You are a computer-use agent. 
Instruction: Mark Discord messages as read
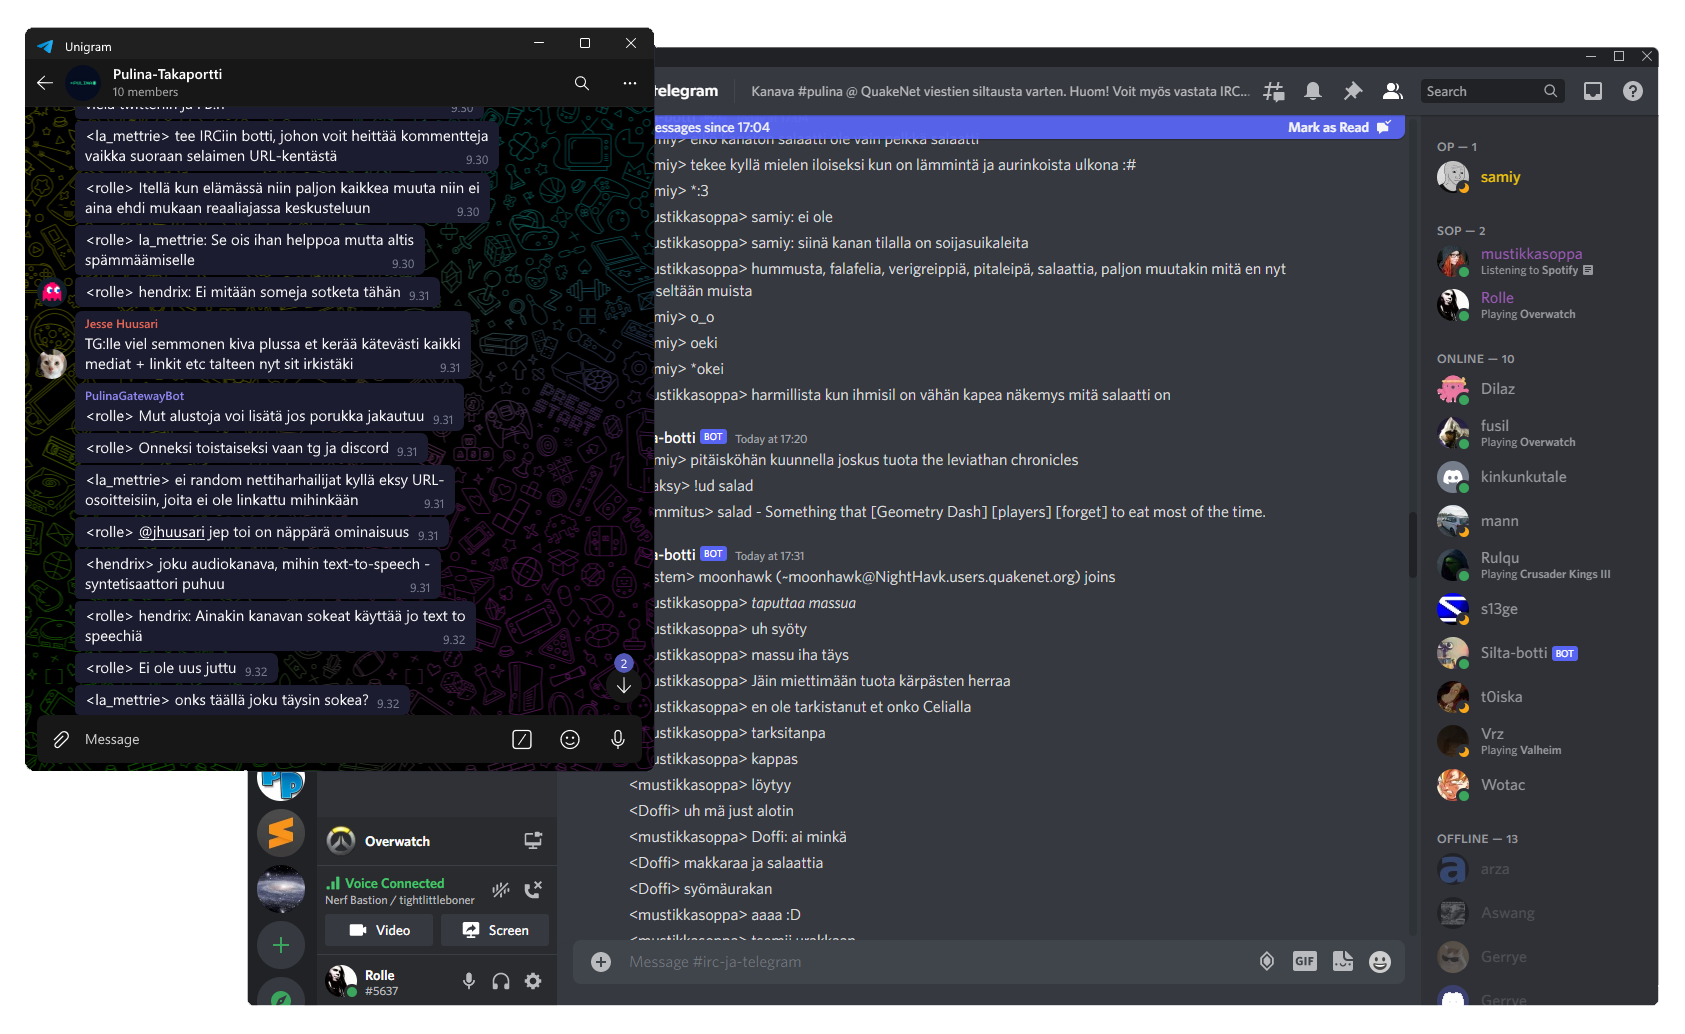(x=1338, y=127)
